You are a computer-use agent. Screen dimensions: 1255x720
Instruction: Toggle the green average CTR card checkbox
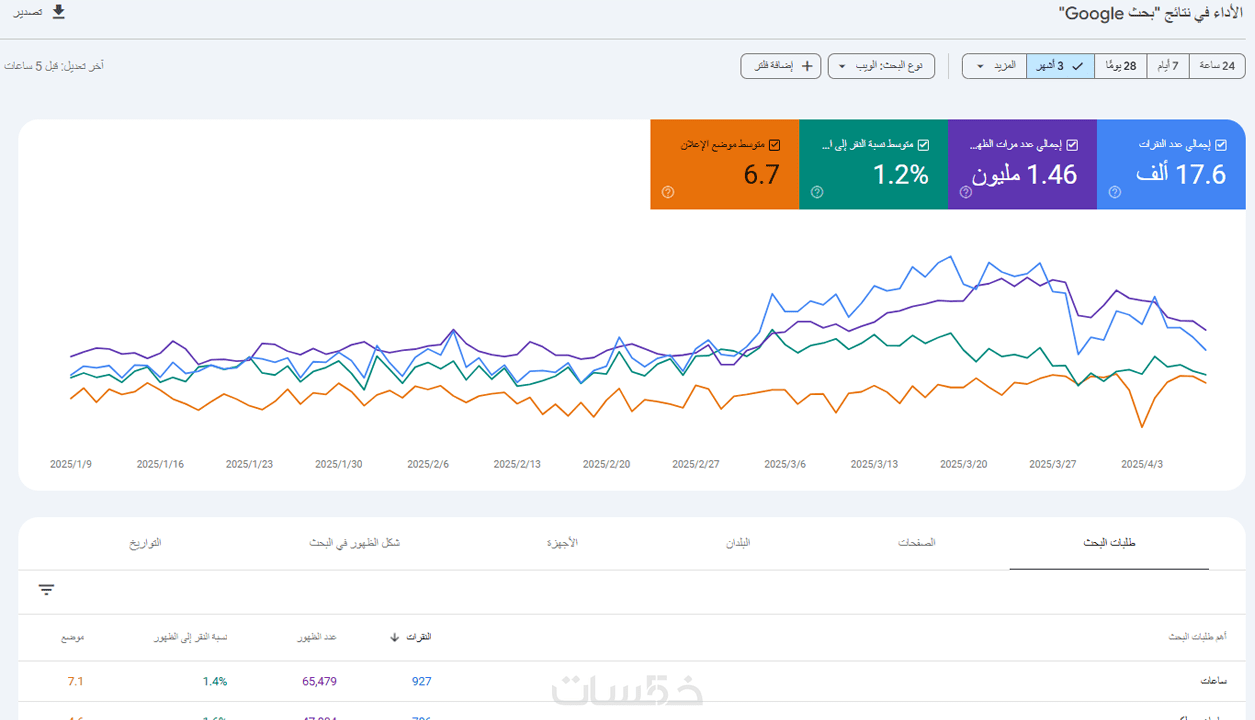923,145
